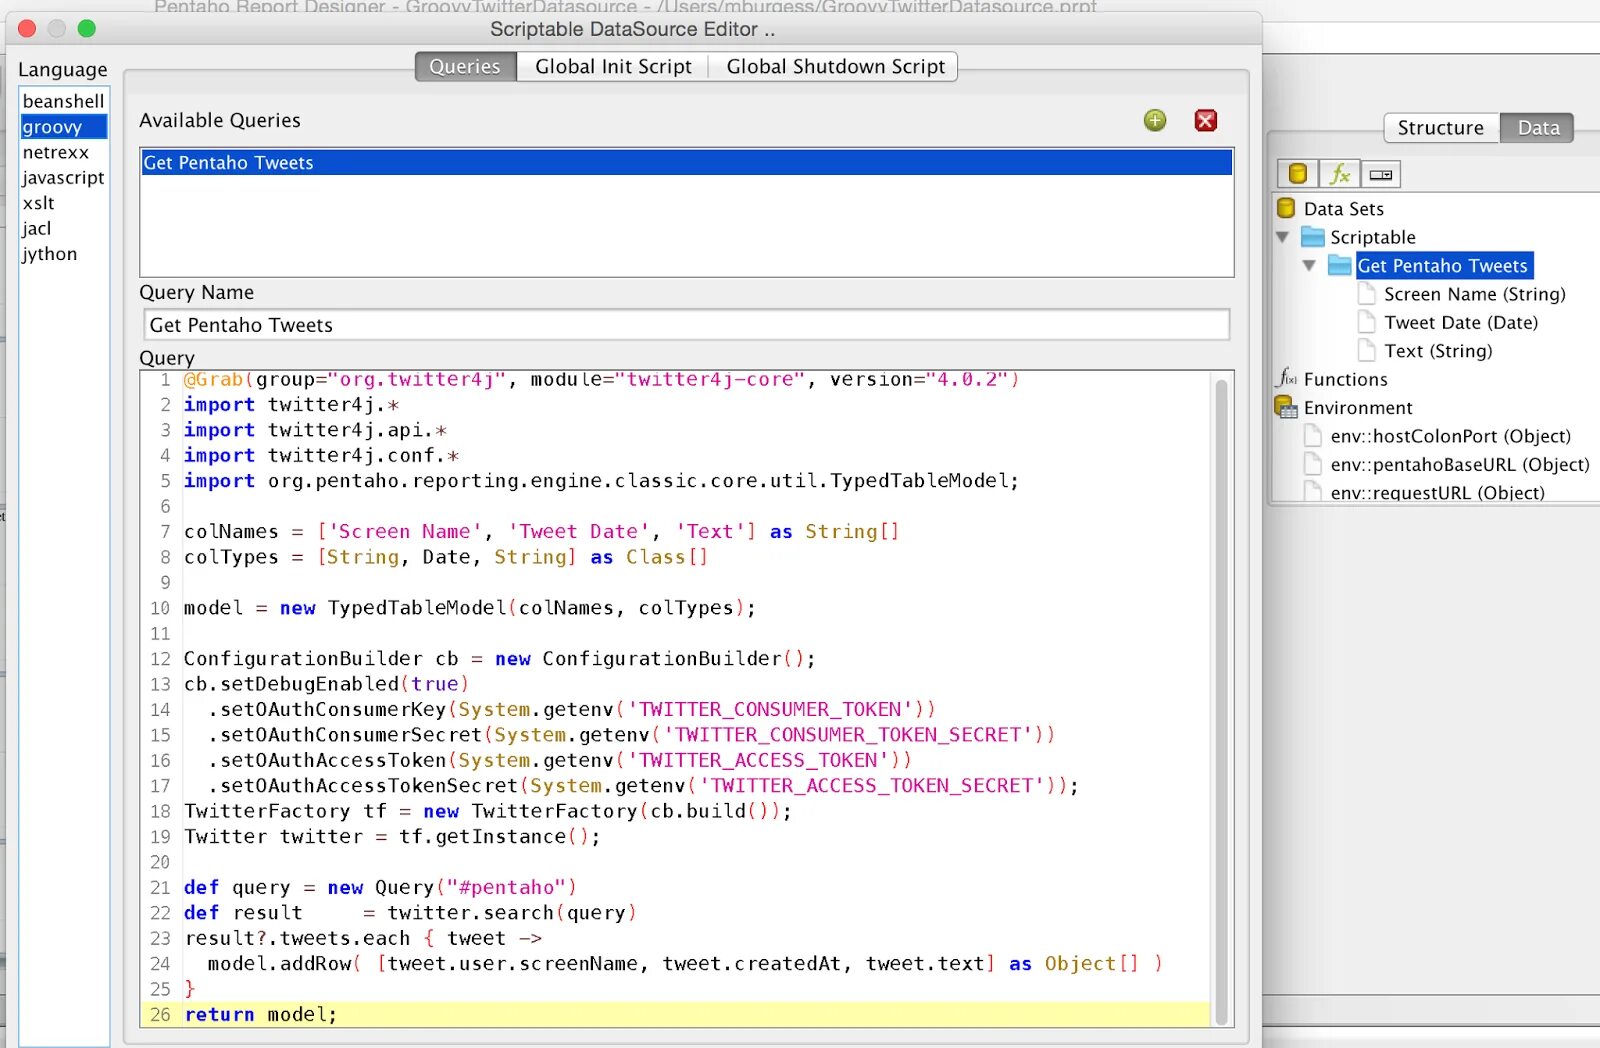Click the folder icon beside Get Pentaho Tweets in the tree
Screen dimensions: 1600x1048
(x=1340, y=265)
